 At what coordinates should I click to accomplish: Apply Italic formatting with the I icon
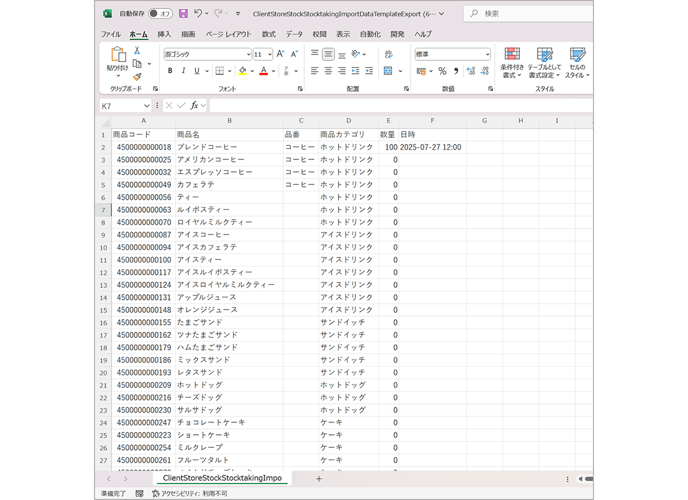[x=183, y=71]
